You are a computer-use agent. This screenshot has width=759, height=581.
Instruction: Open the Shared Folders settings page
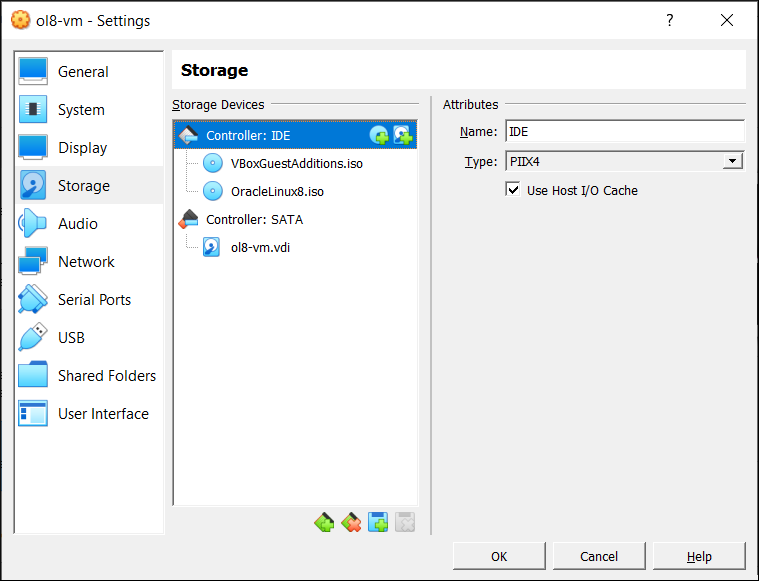click(106, 376)
